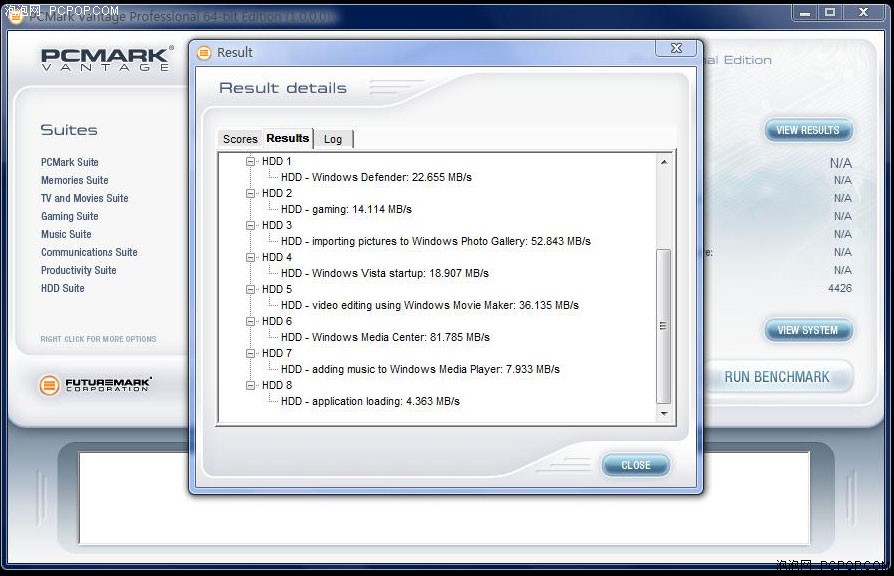Switch to the Scores tab
894x576 pixels.
(x=240, y=139)
